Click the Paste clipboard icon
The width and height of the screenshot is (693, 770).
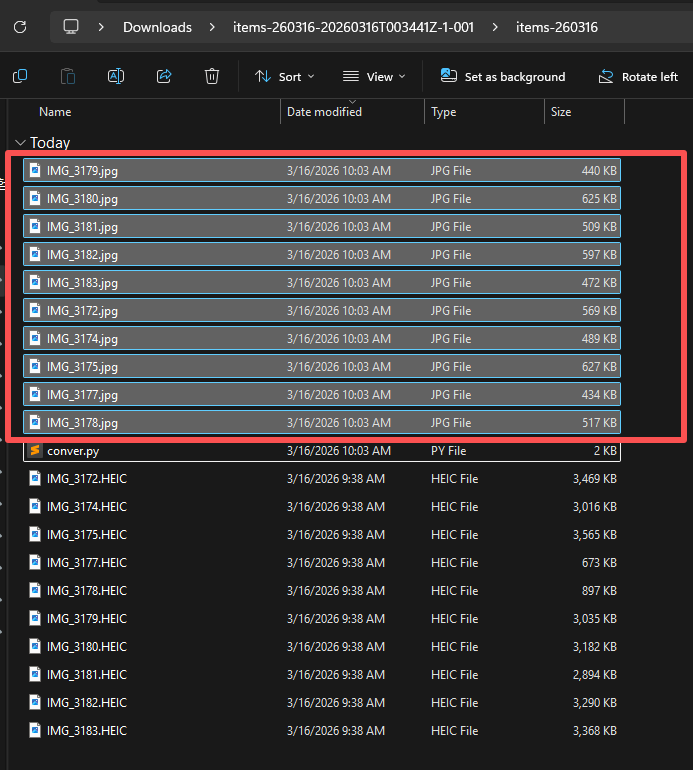68,76
